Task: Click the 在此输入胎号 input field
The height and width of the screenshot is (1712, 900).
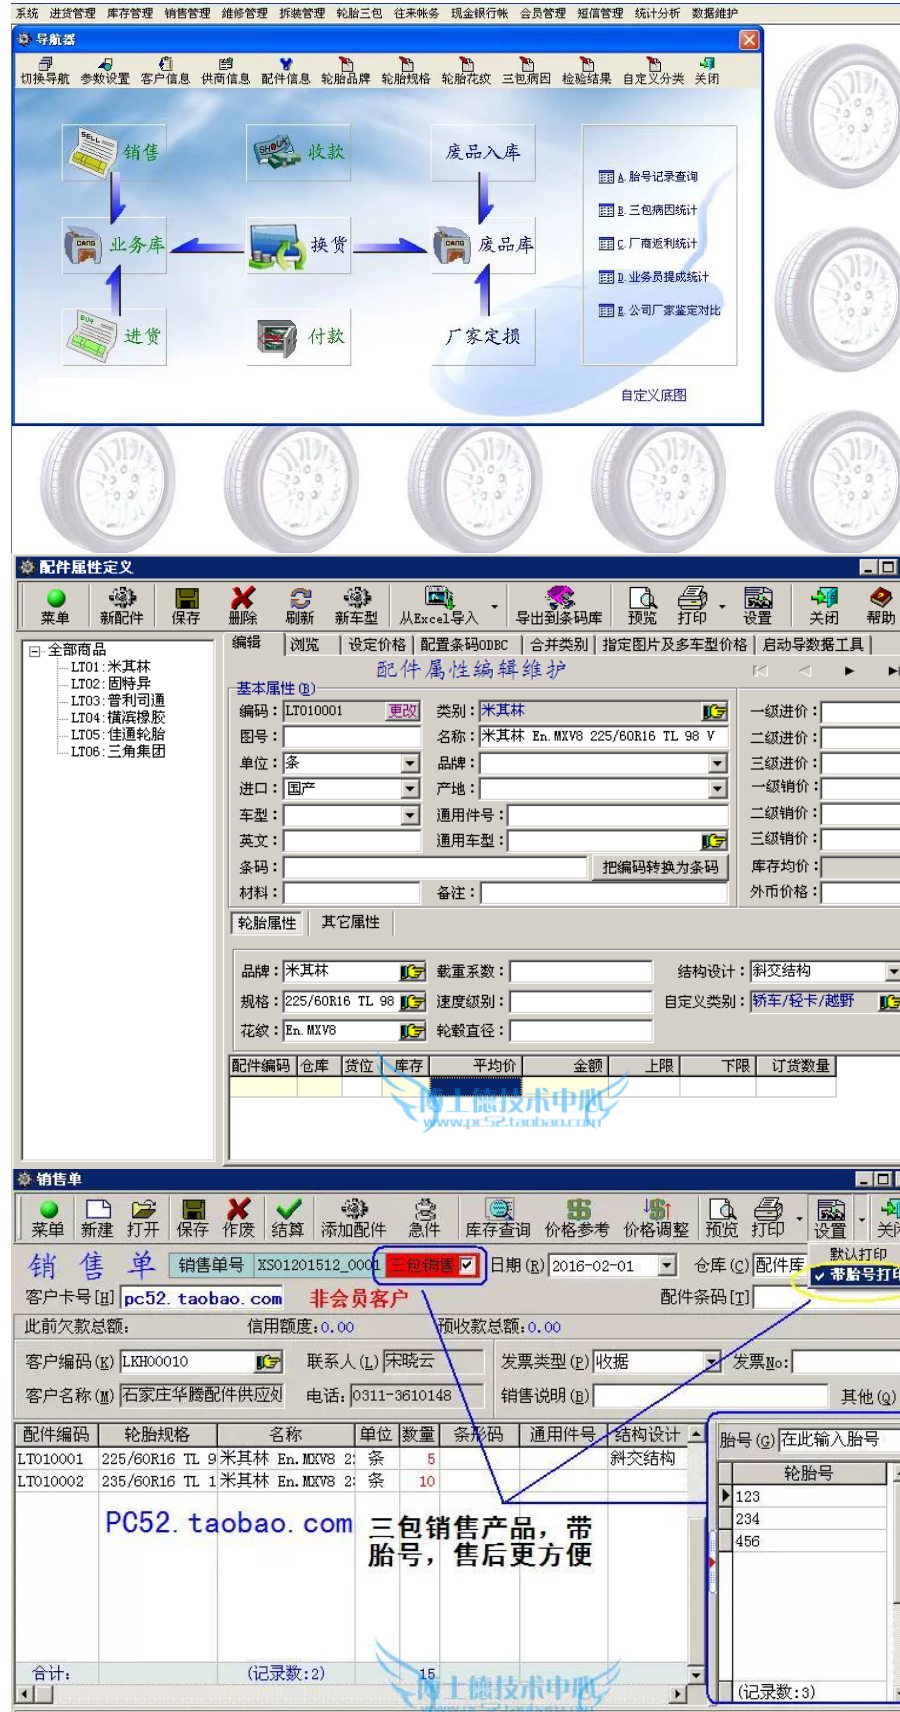Action: click(x=838, y=1439)
